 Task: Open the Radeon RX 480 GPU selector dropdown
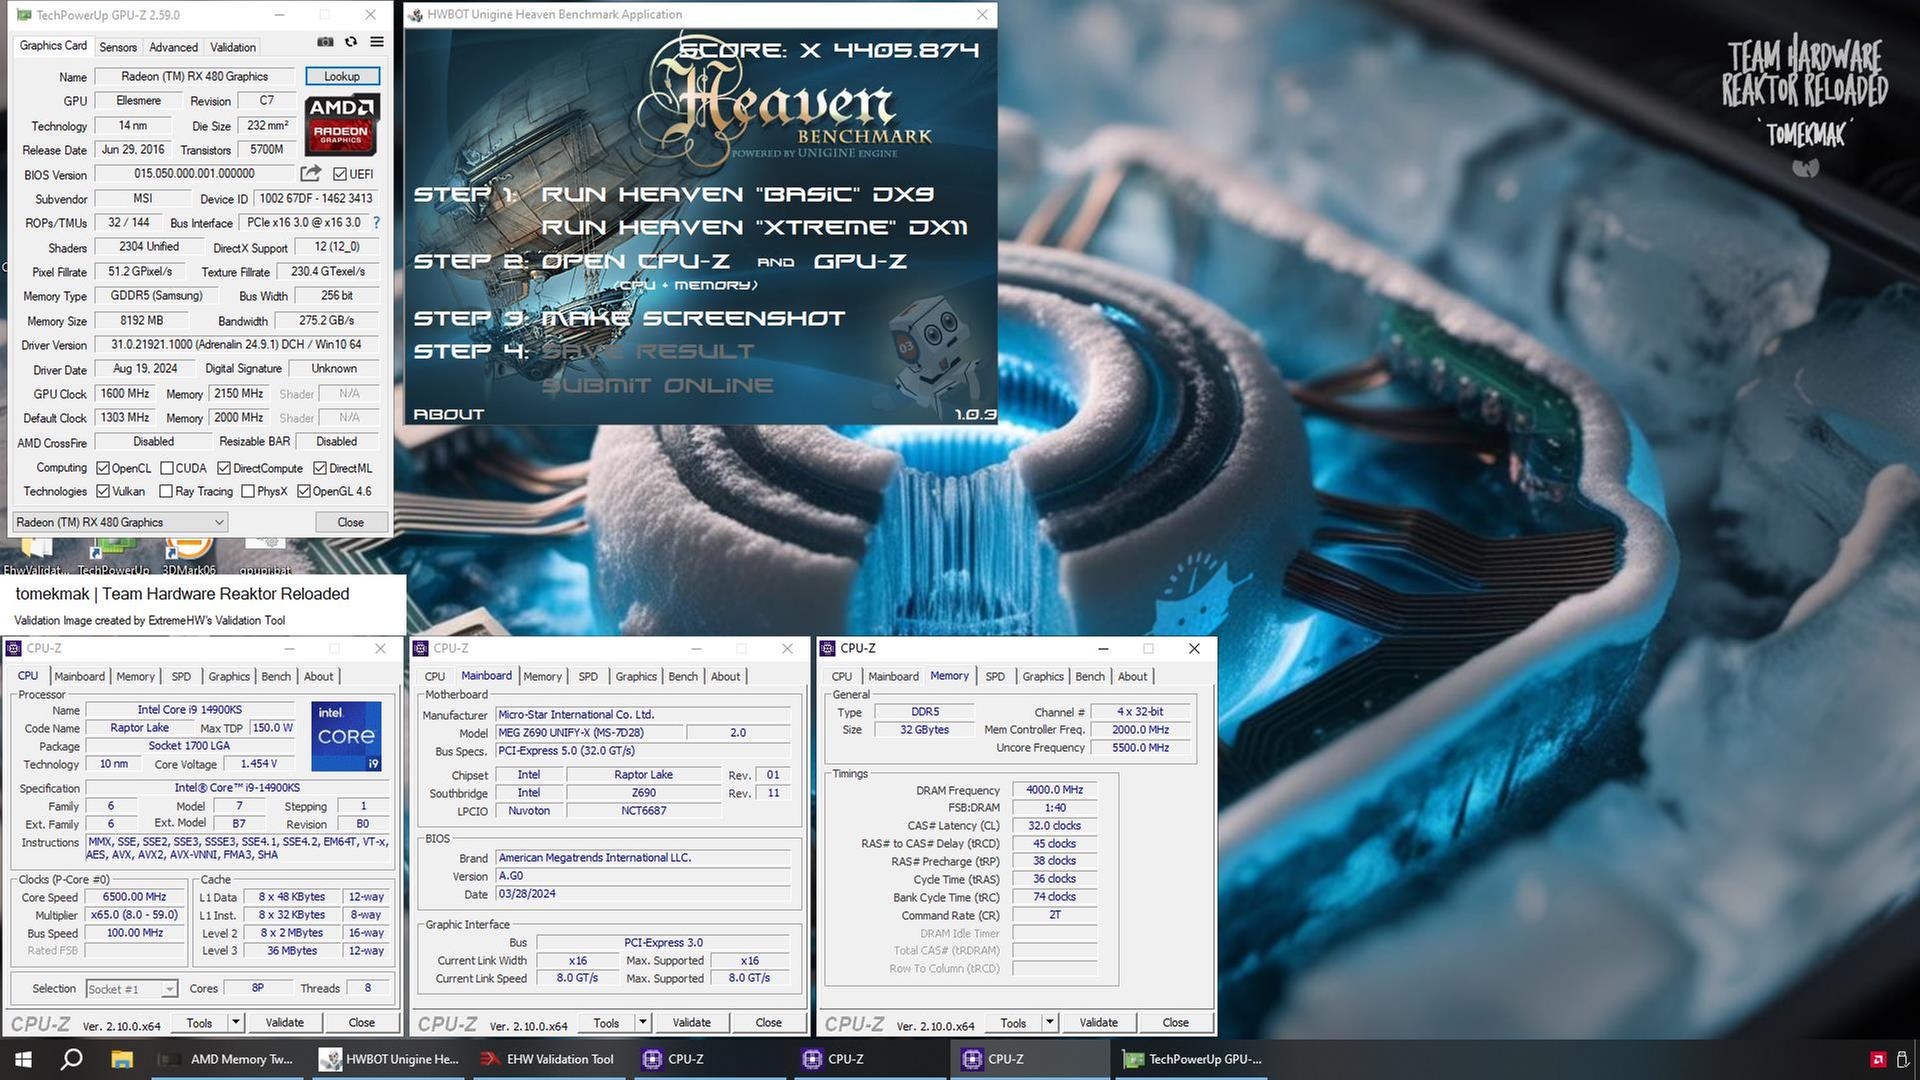click(x=120, y=522)
